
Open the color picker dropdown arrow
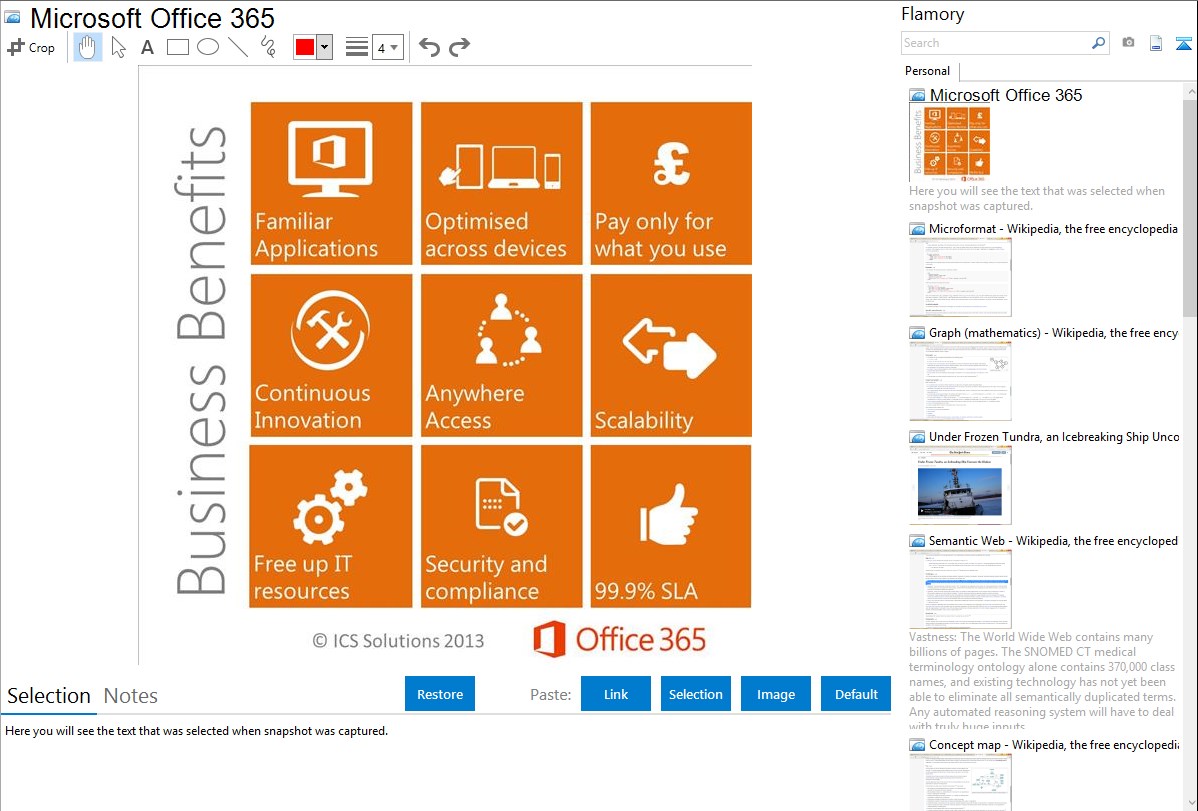[324, 47]
